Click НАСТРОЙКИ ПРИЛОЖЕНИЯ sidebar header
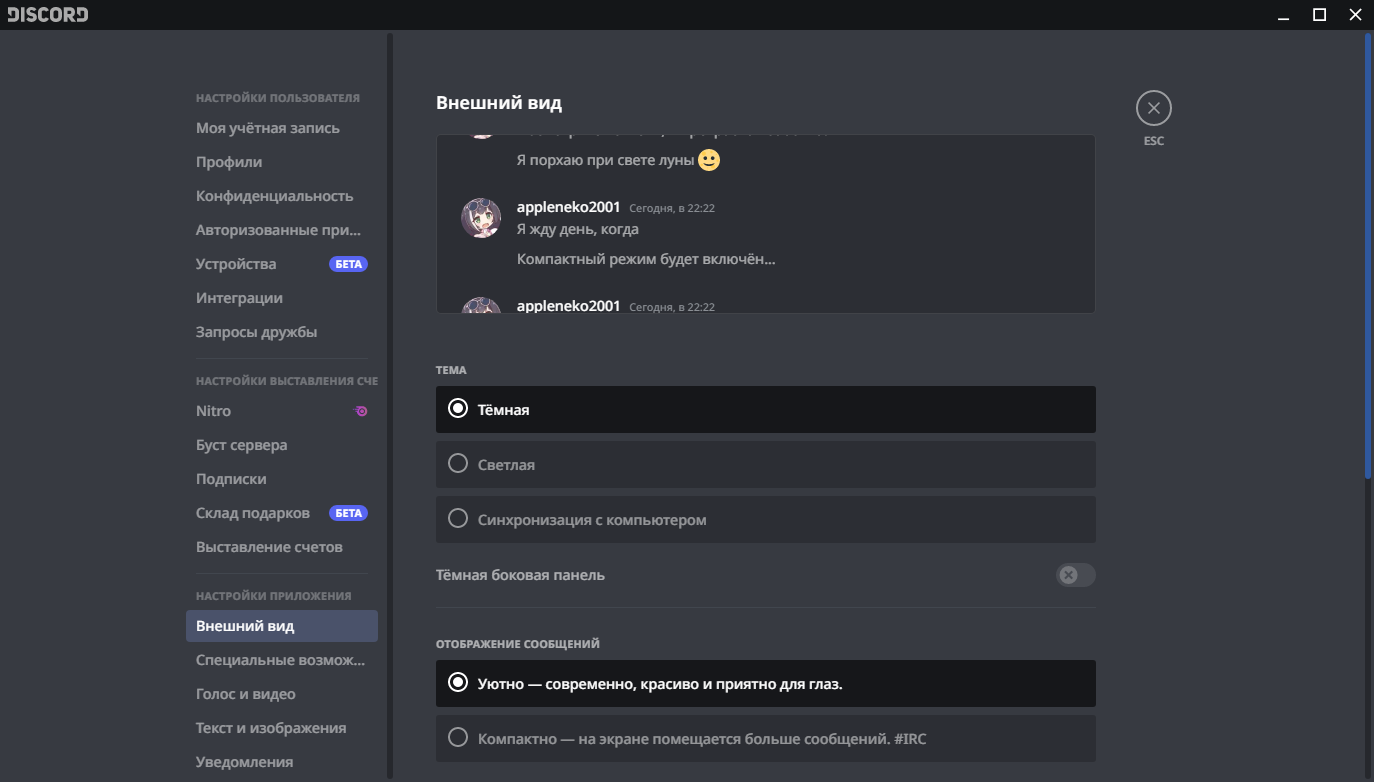Image resolution: width=1374 pixels, height=782 pixels. (x=274, y=596)
